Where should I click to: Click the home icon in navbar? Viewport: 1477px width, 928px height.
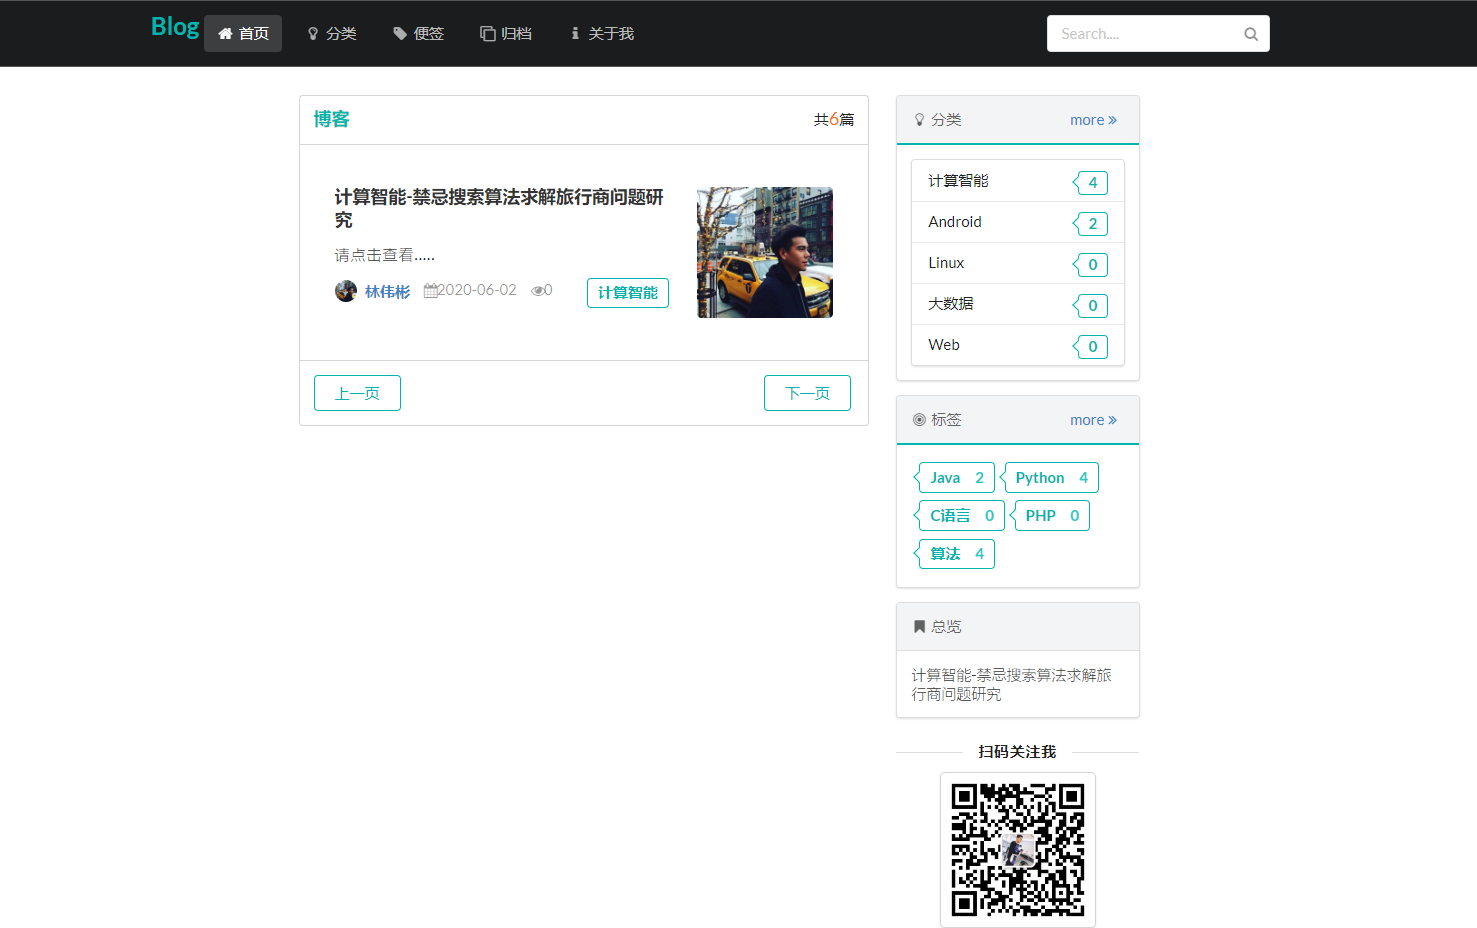[225, 34]
